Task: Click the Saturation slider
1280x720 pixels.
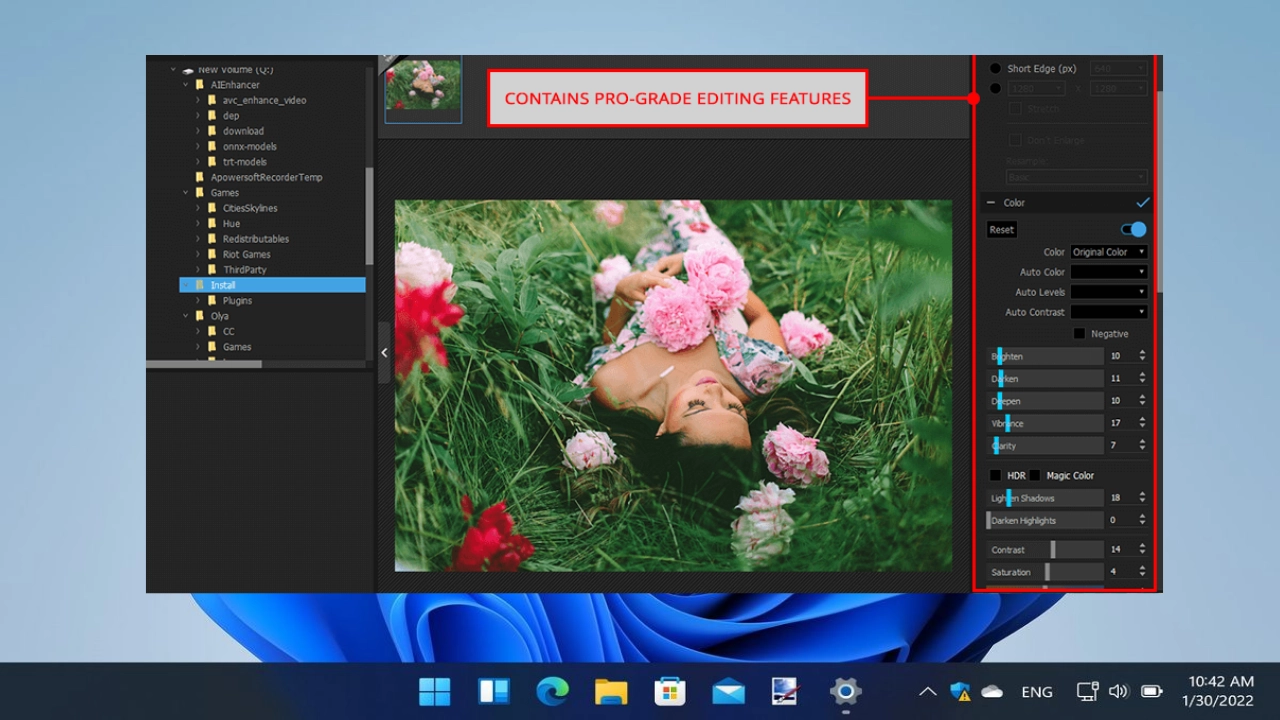Action: coord(1045,572)
